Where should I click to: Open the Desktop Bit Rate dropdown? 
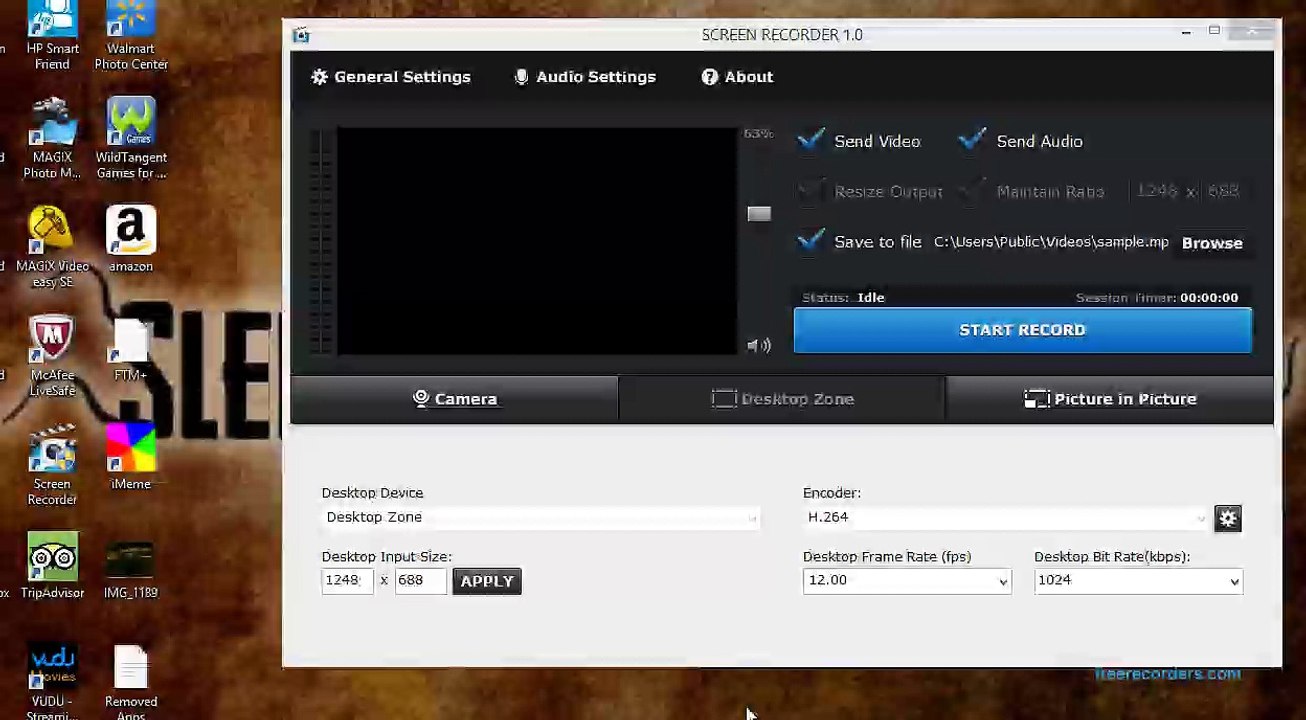(1138, 581)
